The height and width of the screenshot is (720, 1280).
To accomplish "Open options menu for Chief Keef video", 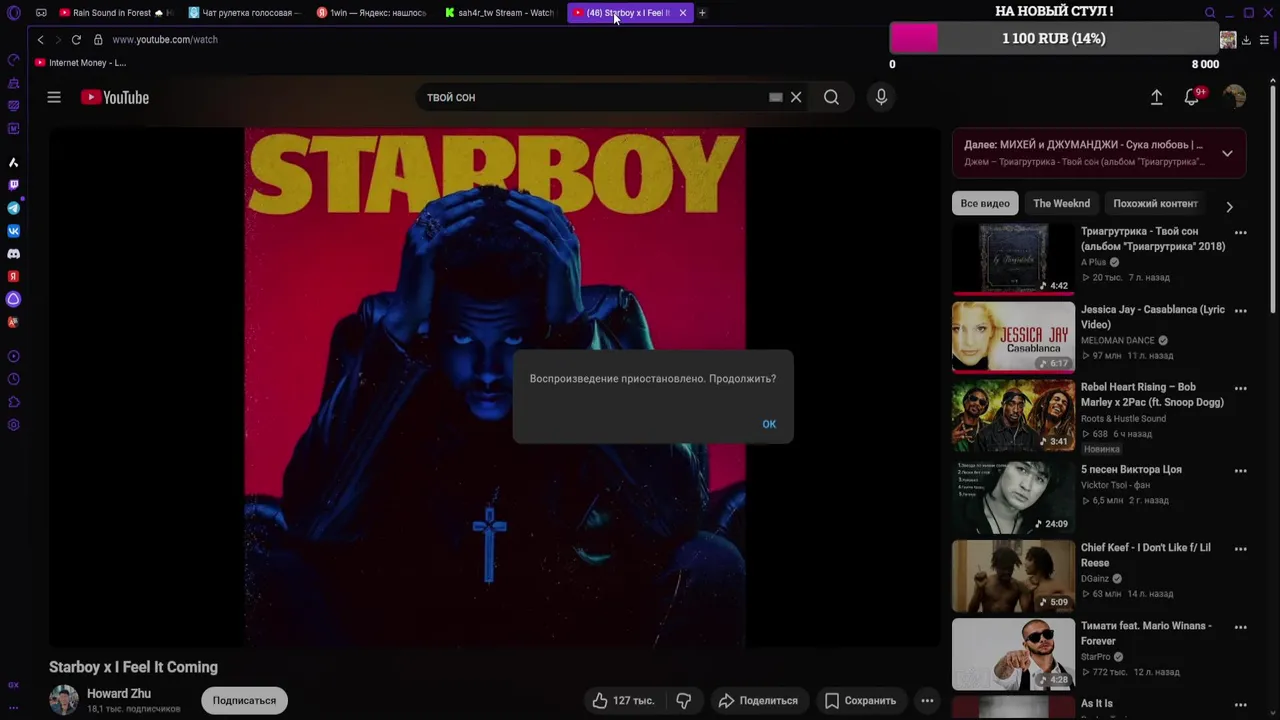I will pos(1240,549).
